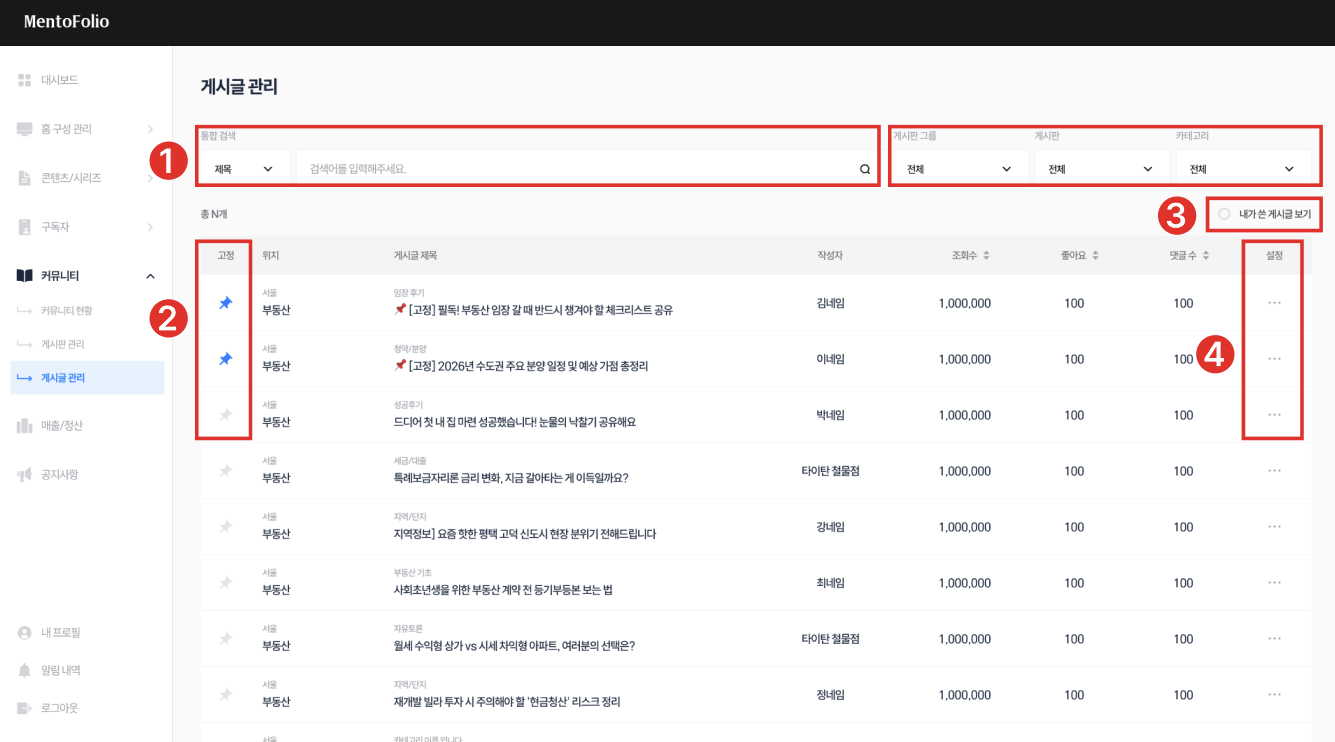This screenshot has height=742, width=1335.
Task: Open the 게시판 filter dropdown
Action: point(1101,169)
